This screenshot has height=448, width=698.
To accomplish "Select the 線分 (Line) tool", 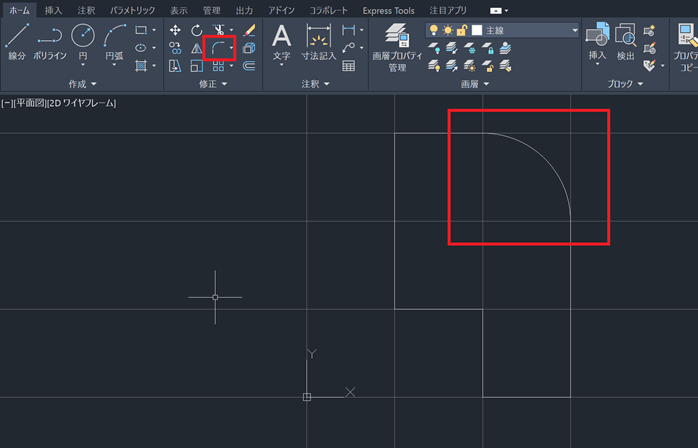I will (x=17, y=42).
